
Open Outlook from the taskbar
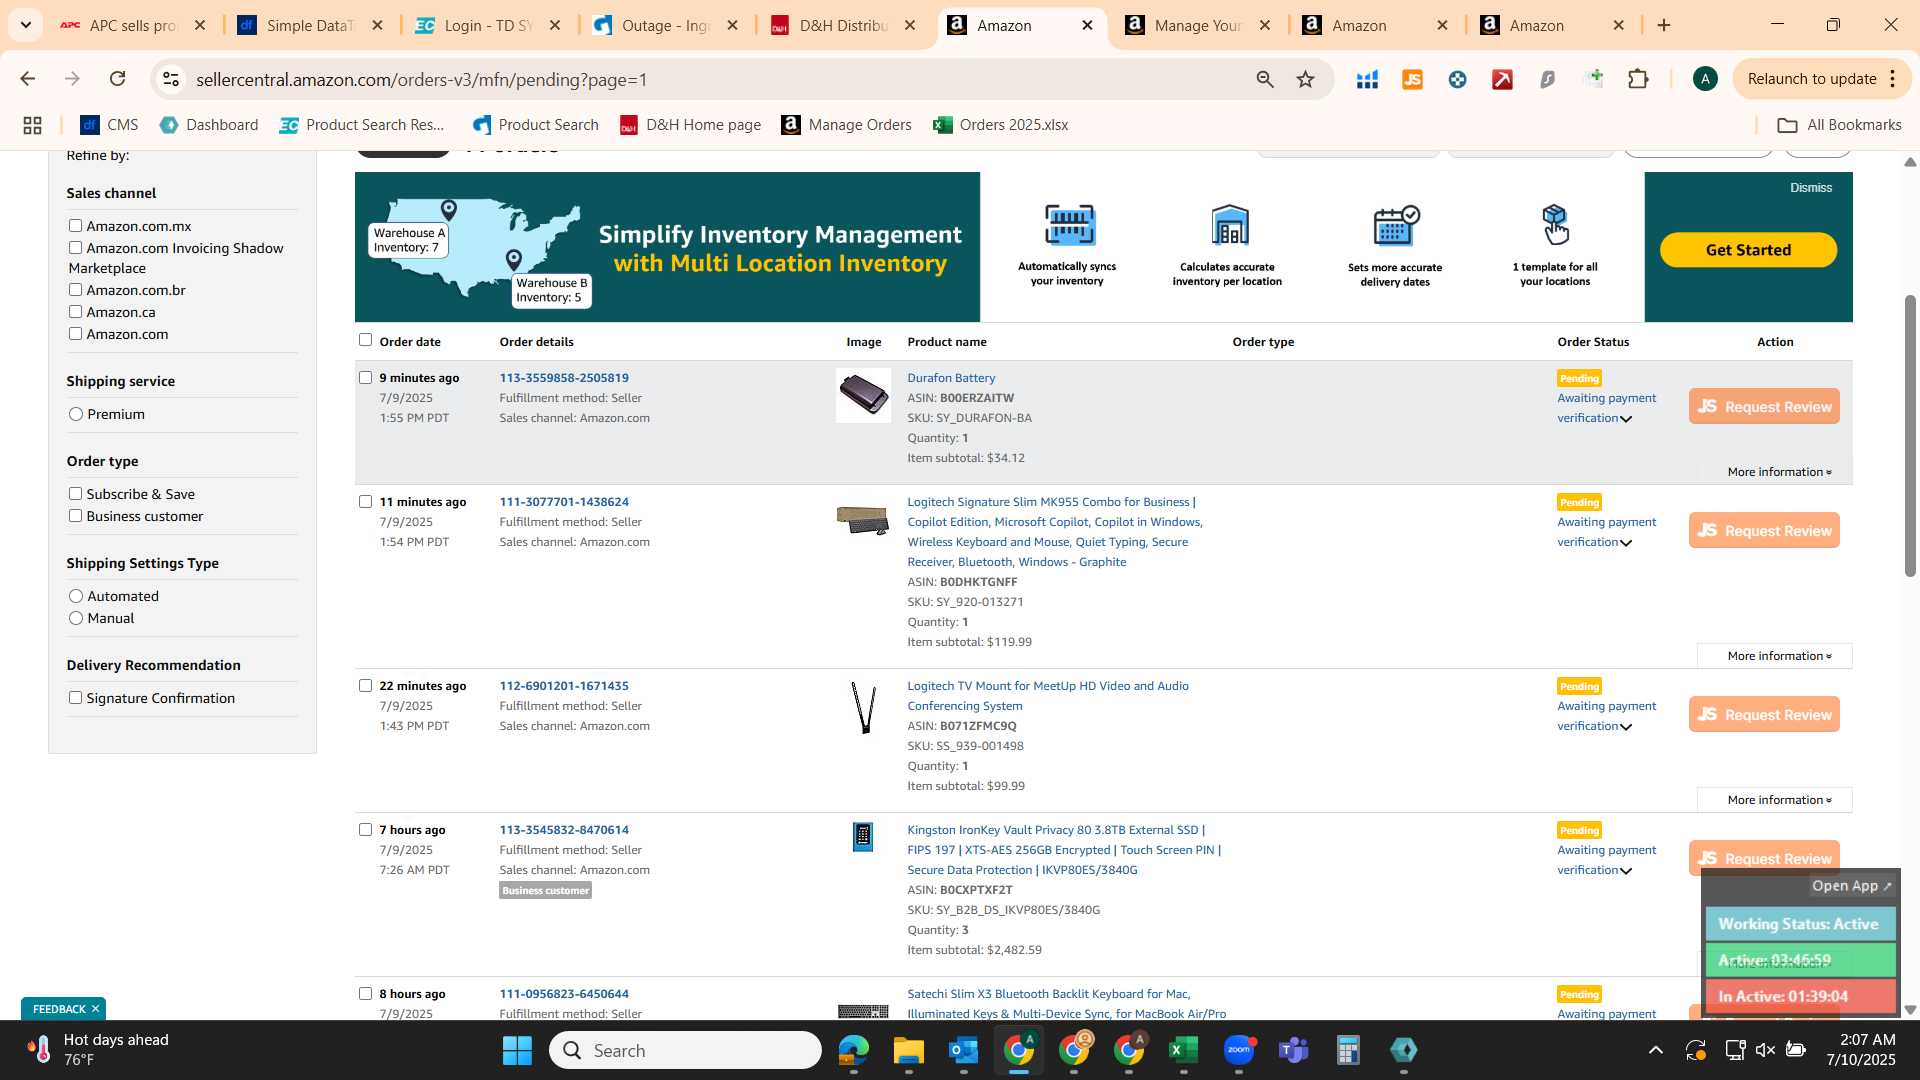pos(963,1050)
